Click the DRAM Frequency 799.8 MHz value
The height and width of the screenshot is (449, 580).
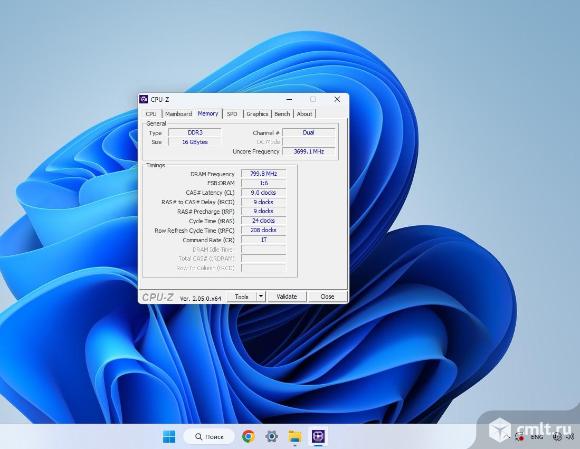[x=263, y=173]
